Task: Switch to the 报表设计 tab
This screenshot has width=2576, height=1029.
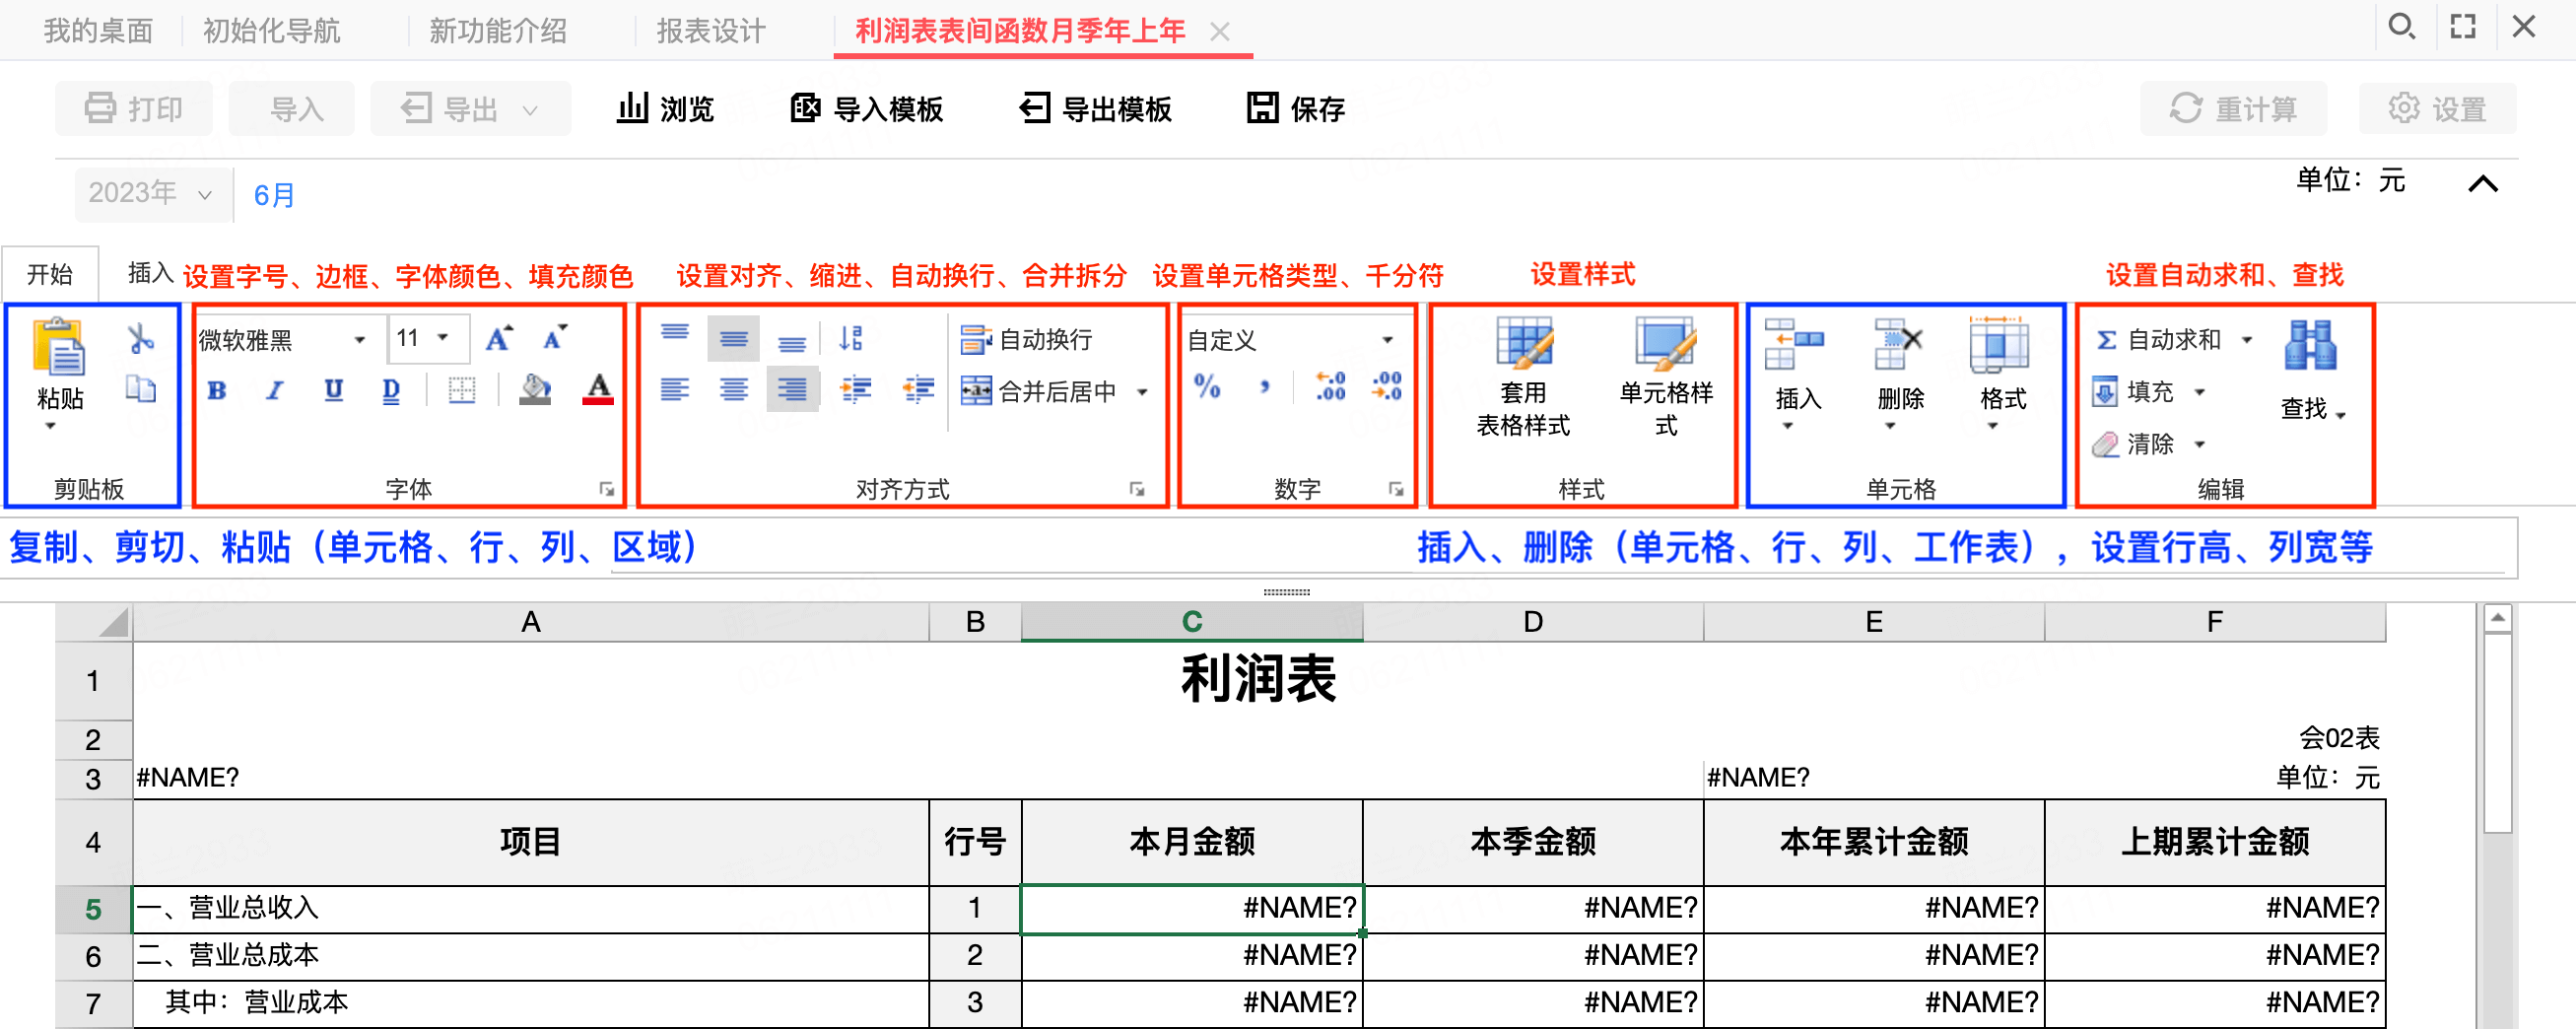Action: (x=711, y=31)
